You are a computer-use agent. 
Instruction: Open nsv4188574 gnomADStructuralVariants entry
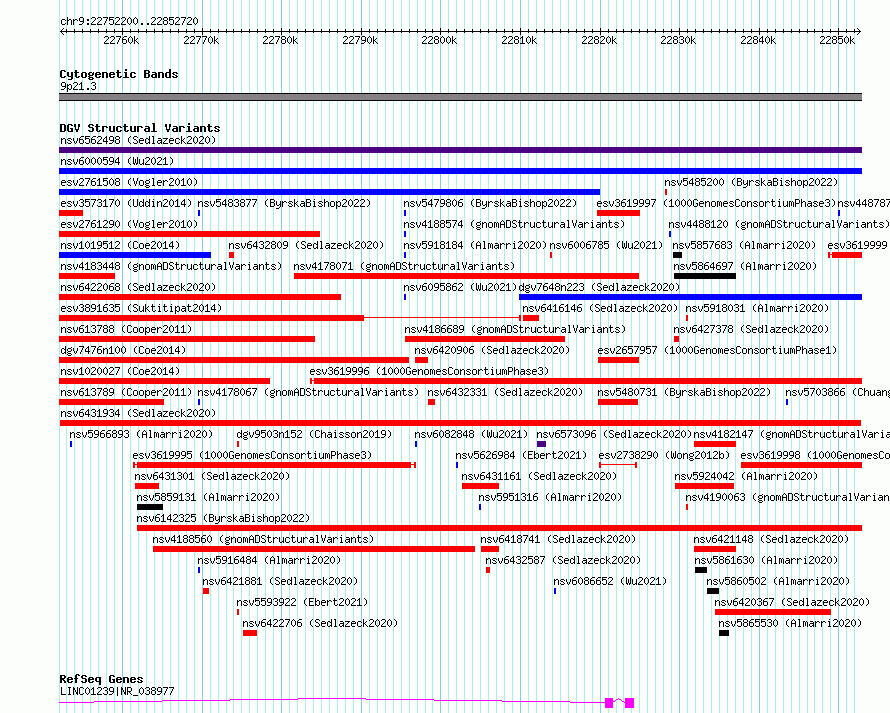(514, 224)
